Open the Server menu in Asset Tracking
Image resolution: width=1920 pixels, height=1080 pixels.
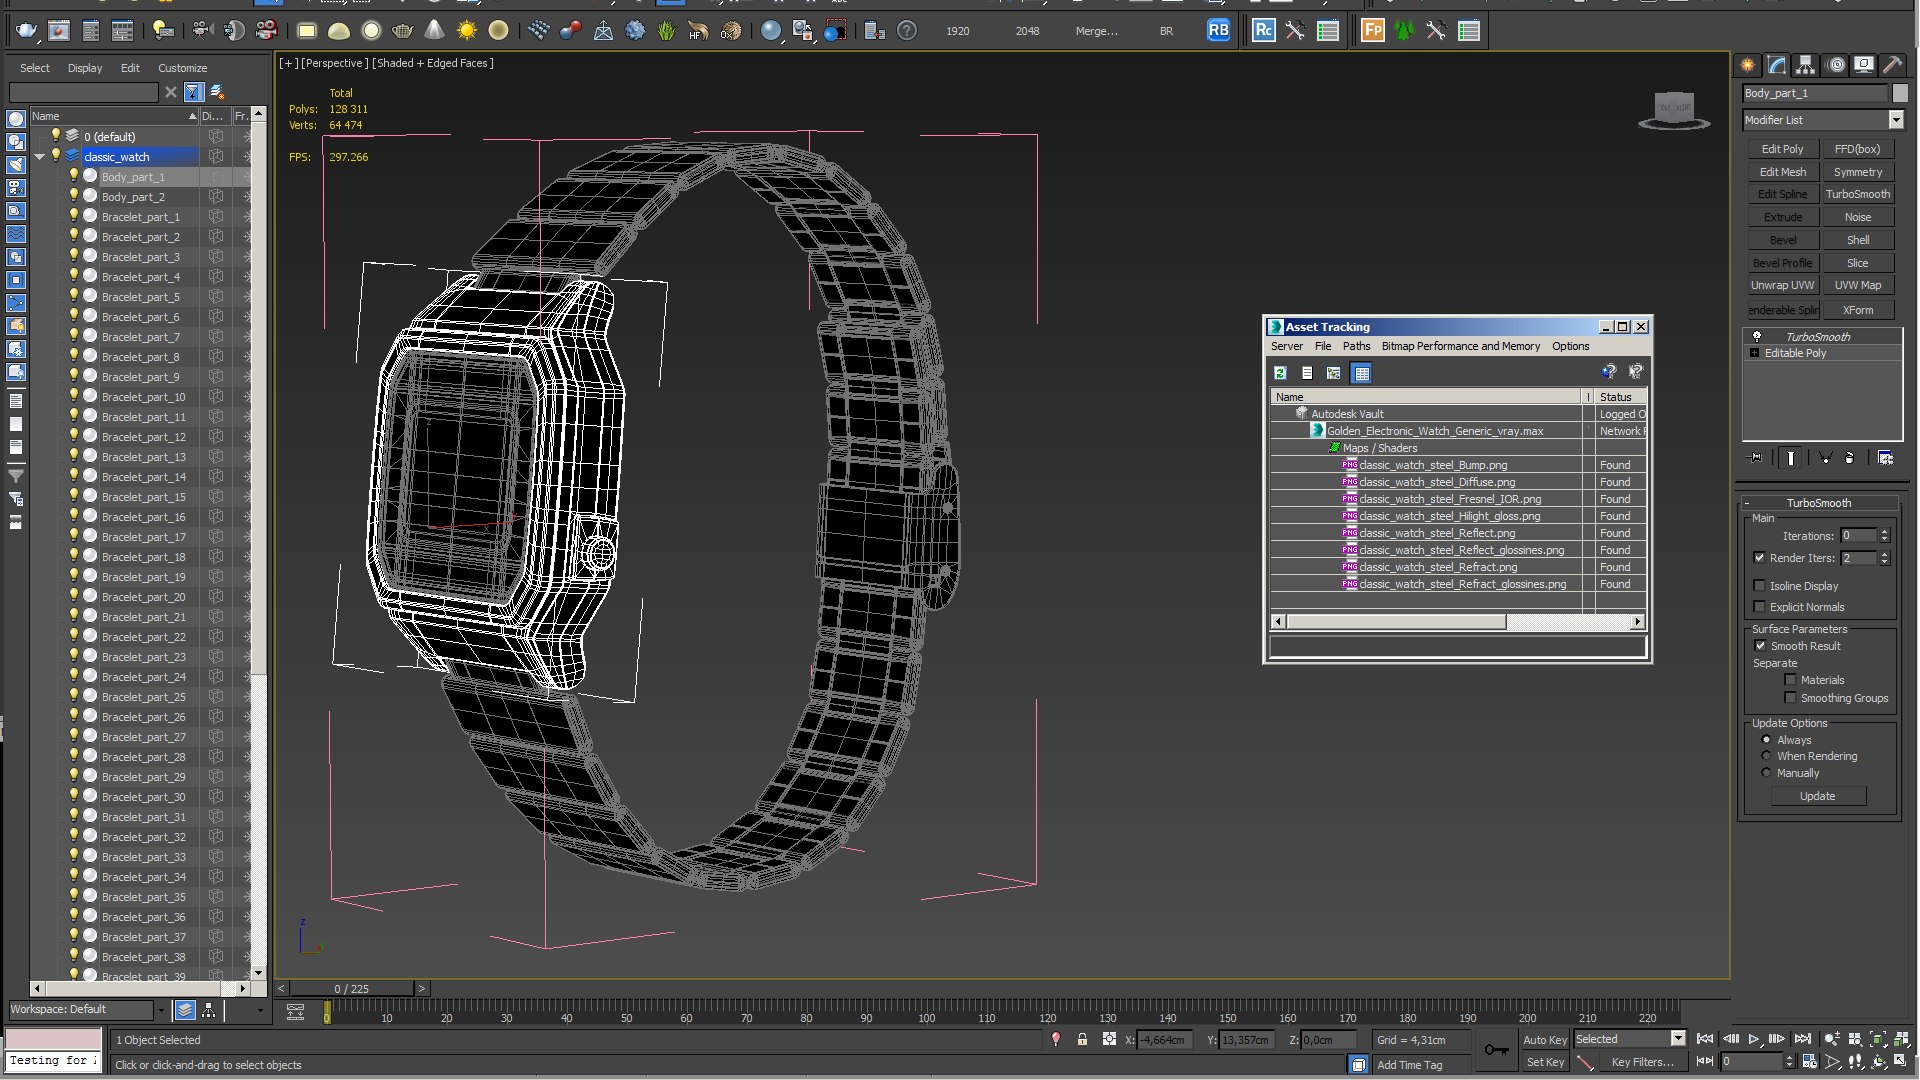(x=1287, y=346)
